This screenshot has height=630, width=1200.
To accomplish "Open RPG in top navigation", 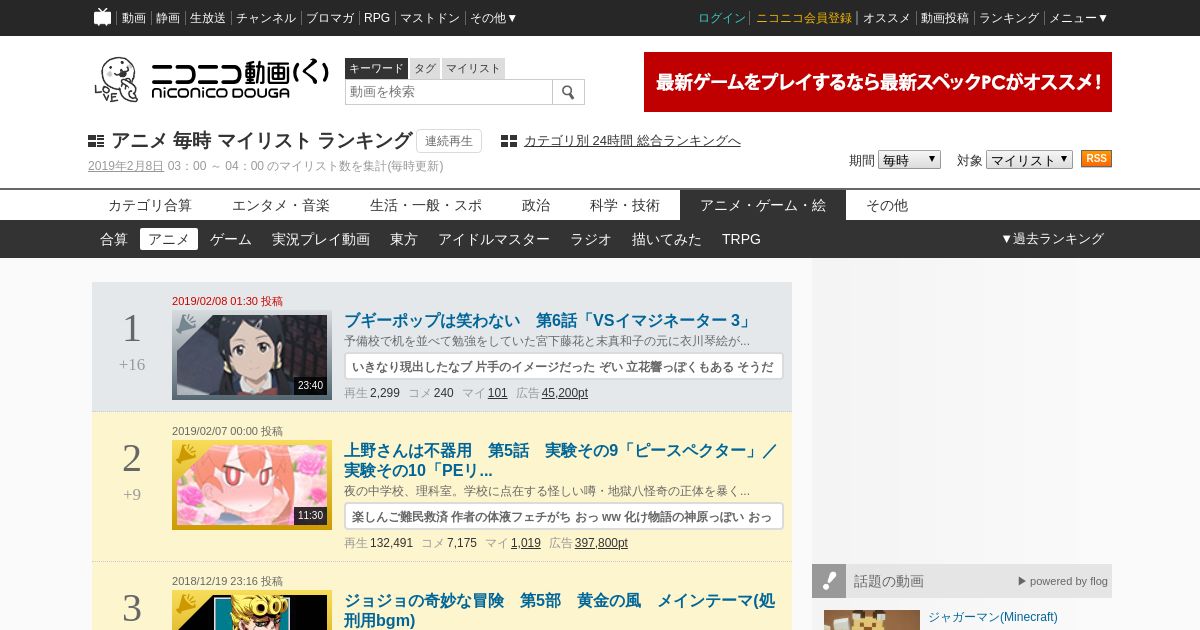I will pos(377,18).
